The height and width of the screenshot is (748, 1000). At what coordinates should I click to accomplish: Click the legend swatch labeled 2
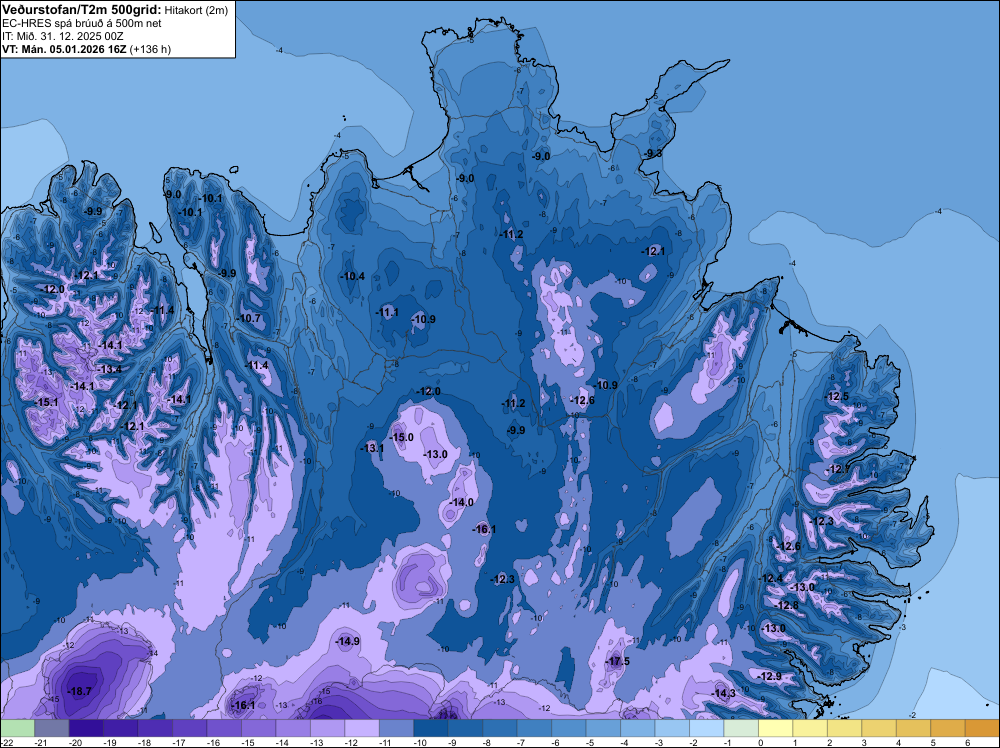point(844,728)
